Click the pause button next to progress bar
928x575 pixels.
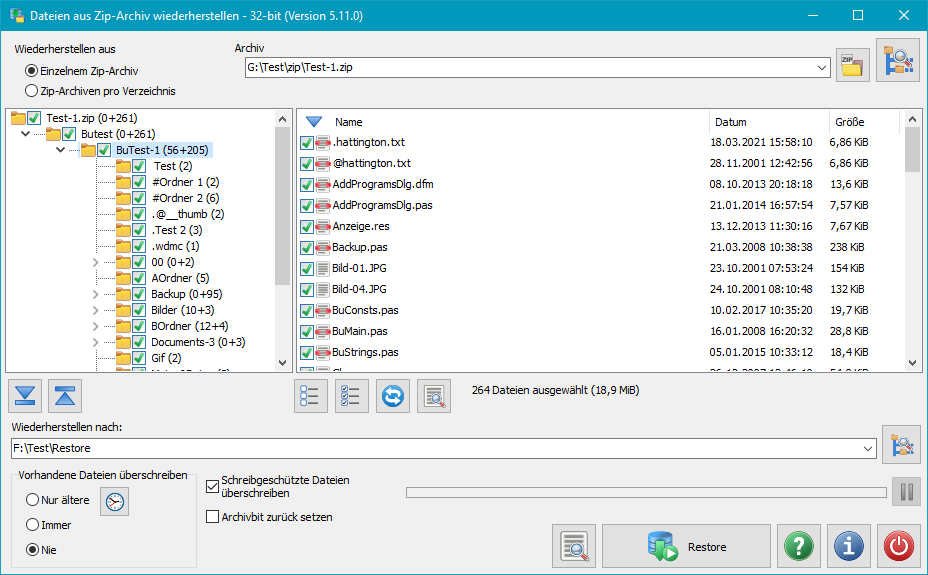click(x=907, y=492)
